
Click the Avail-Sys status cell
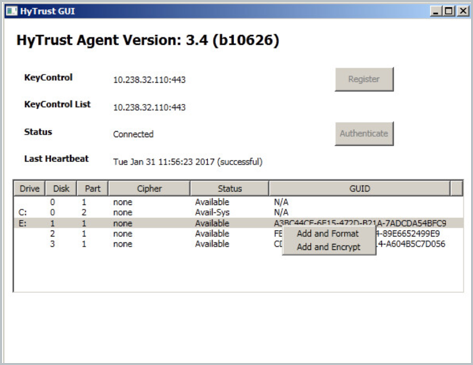(212, 212)
